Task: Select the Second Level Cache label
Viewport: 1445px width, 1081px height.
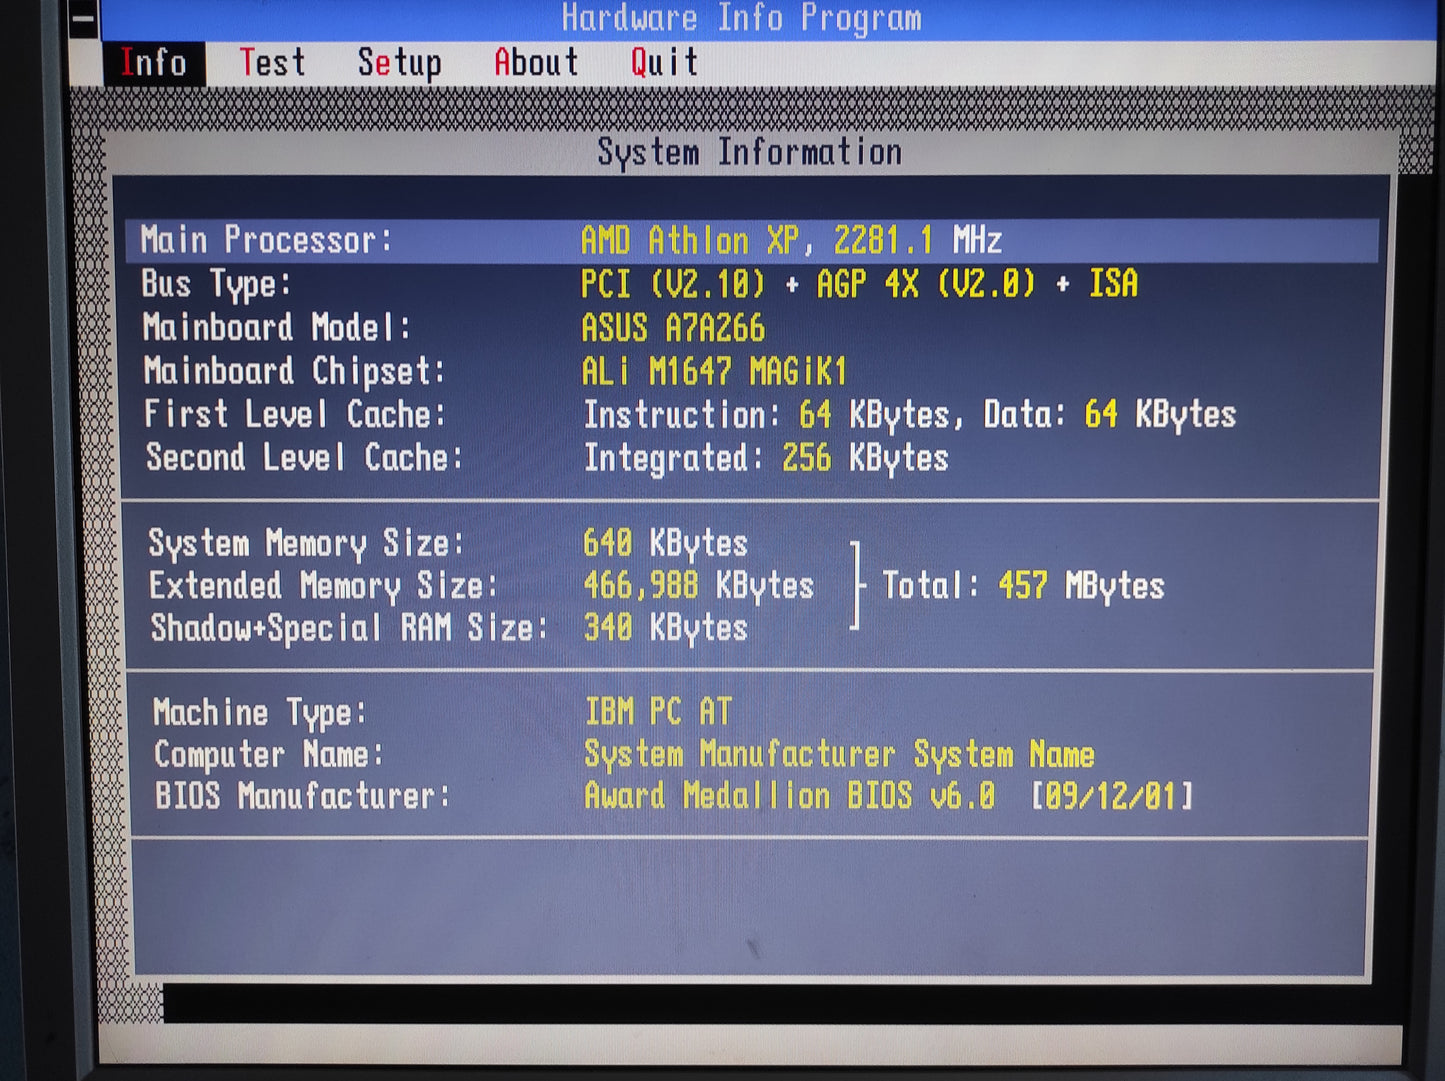Action: tap(304, 458)
